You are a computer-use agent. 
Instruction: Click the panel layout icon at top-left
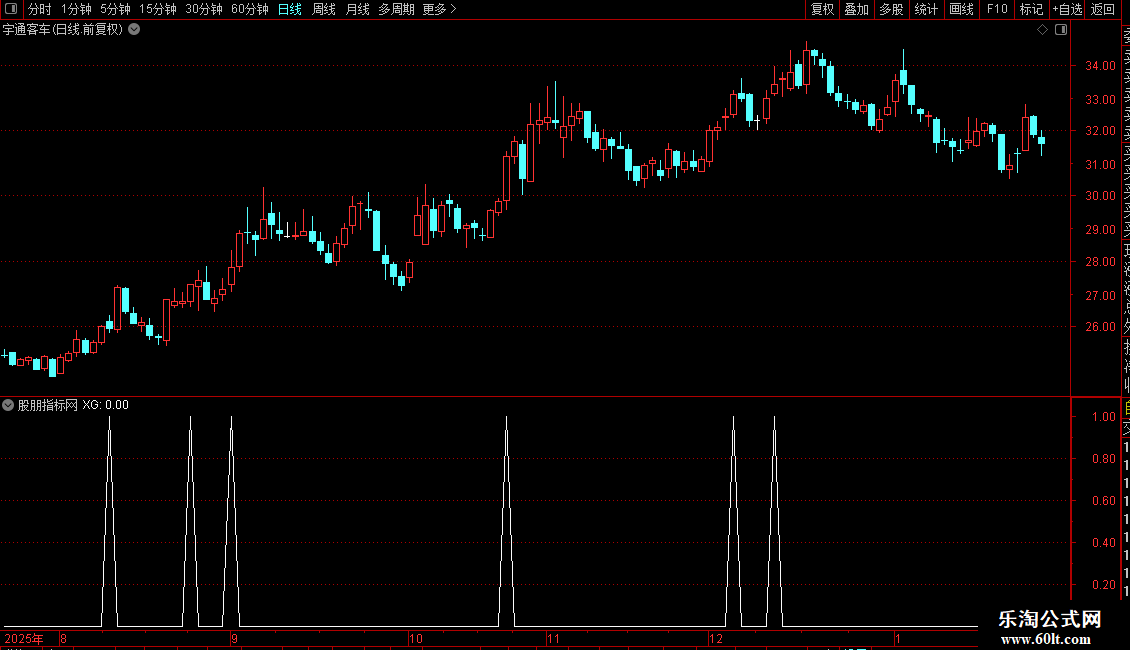click(11, 9)
